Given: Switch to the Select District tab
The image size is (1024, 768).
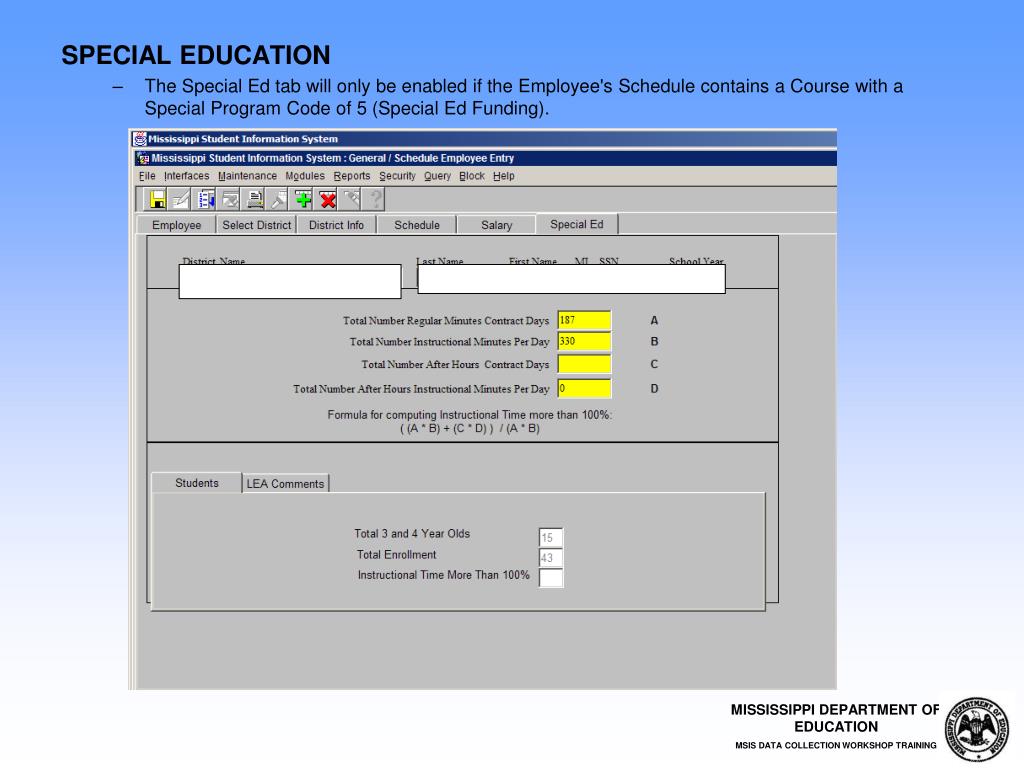Looking at the screenshot, I should [x=257, y=225].
